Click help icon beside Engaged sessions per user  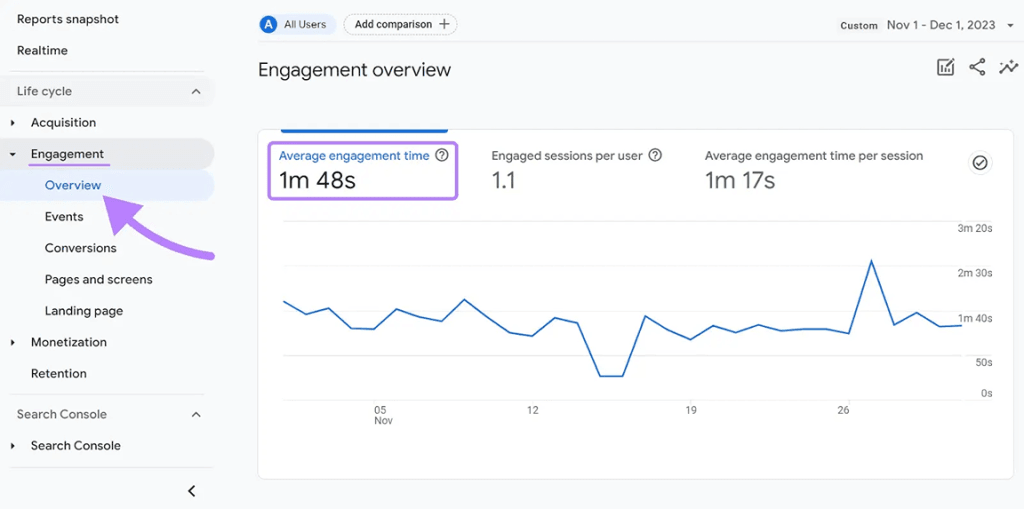tap(655, 156)
